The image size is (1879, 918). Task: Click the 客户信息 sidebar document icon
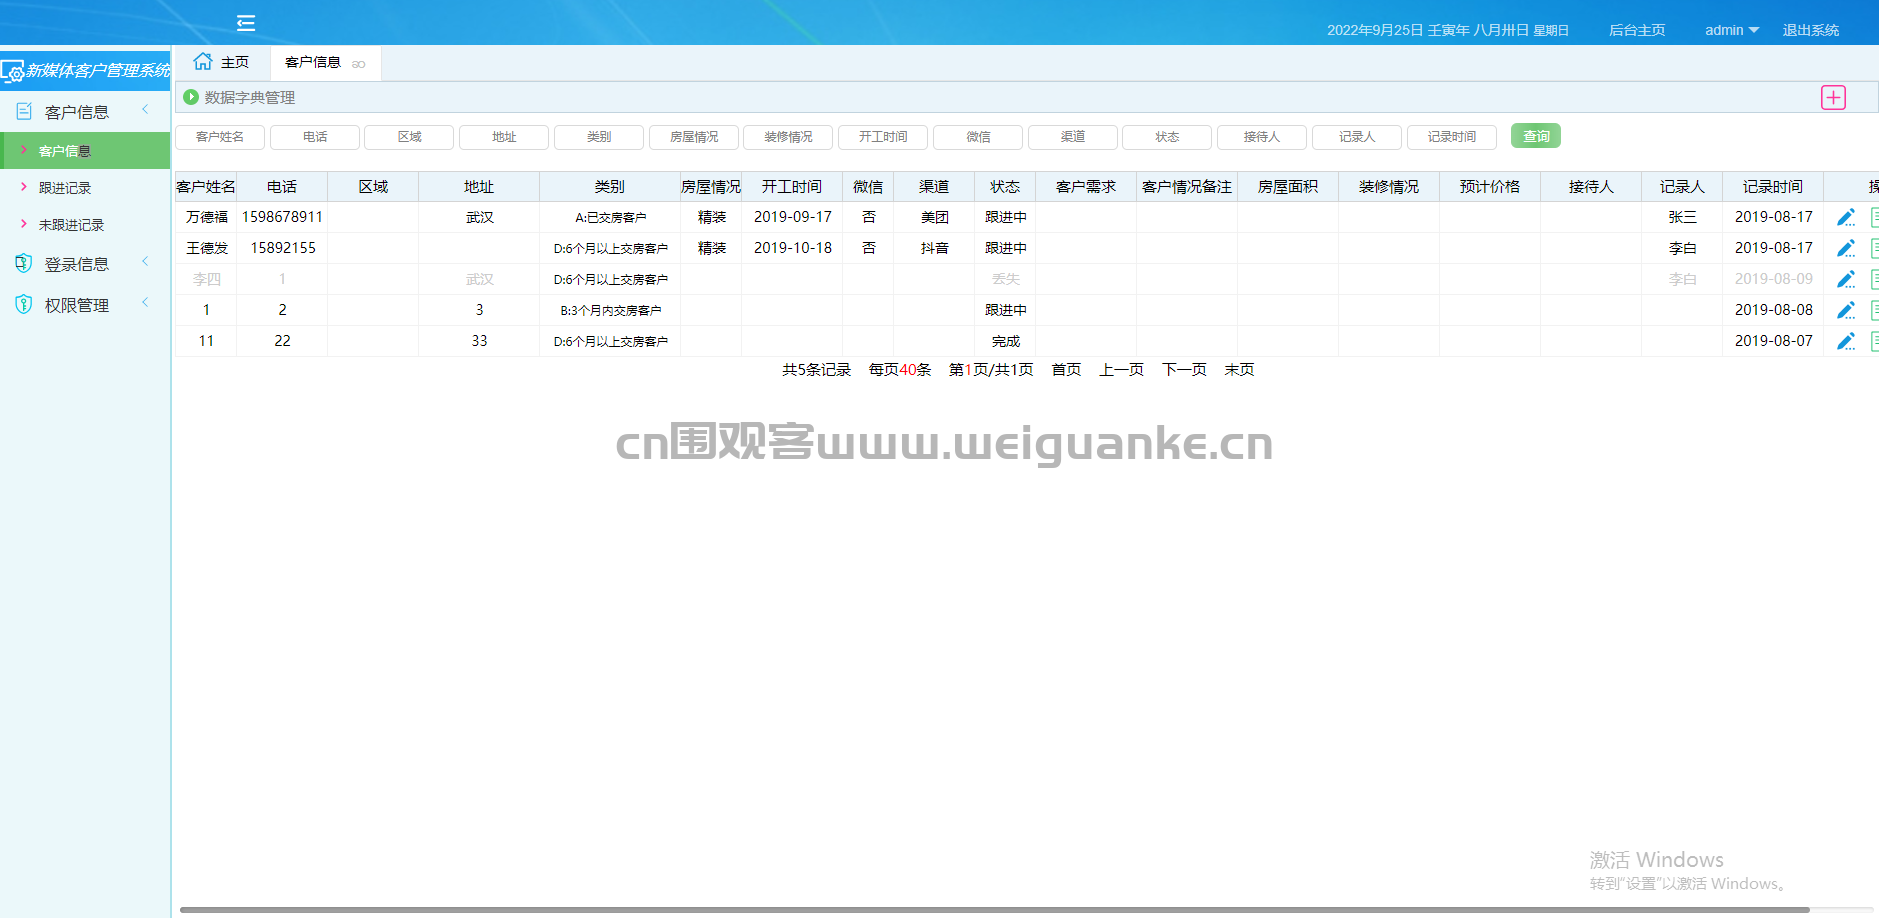(24, 112)
